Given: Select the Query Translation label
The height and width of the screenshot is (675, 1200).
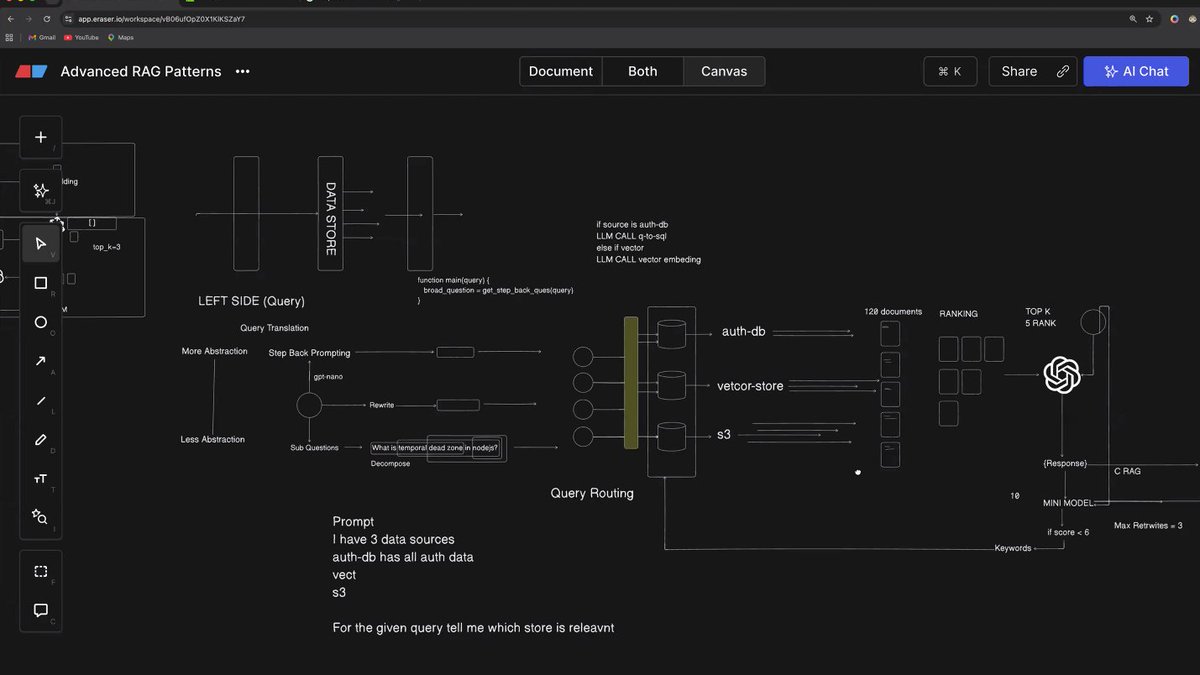Looking at the screenshot, I should tap(274, 328).
